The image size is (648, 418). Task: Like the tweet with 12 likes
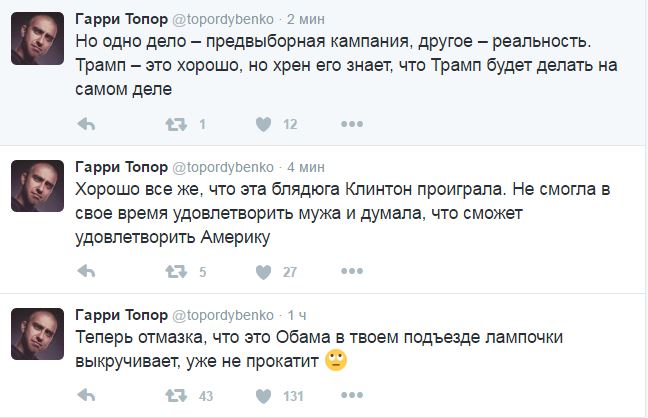[264, 124]
